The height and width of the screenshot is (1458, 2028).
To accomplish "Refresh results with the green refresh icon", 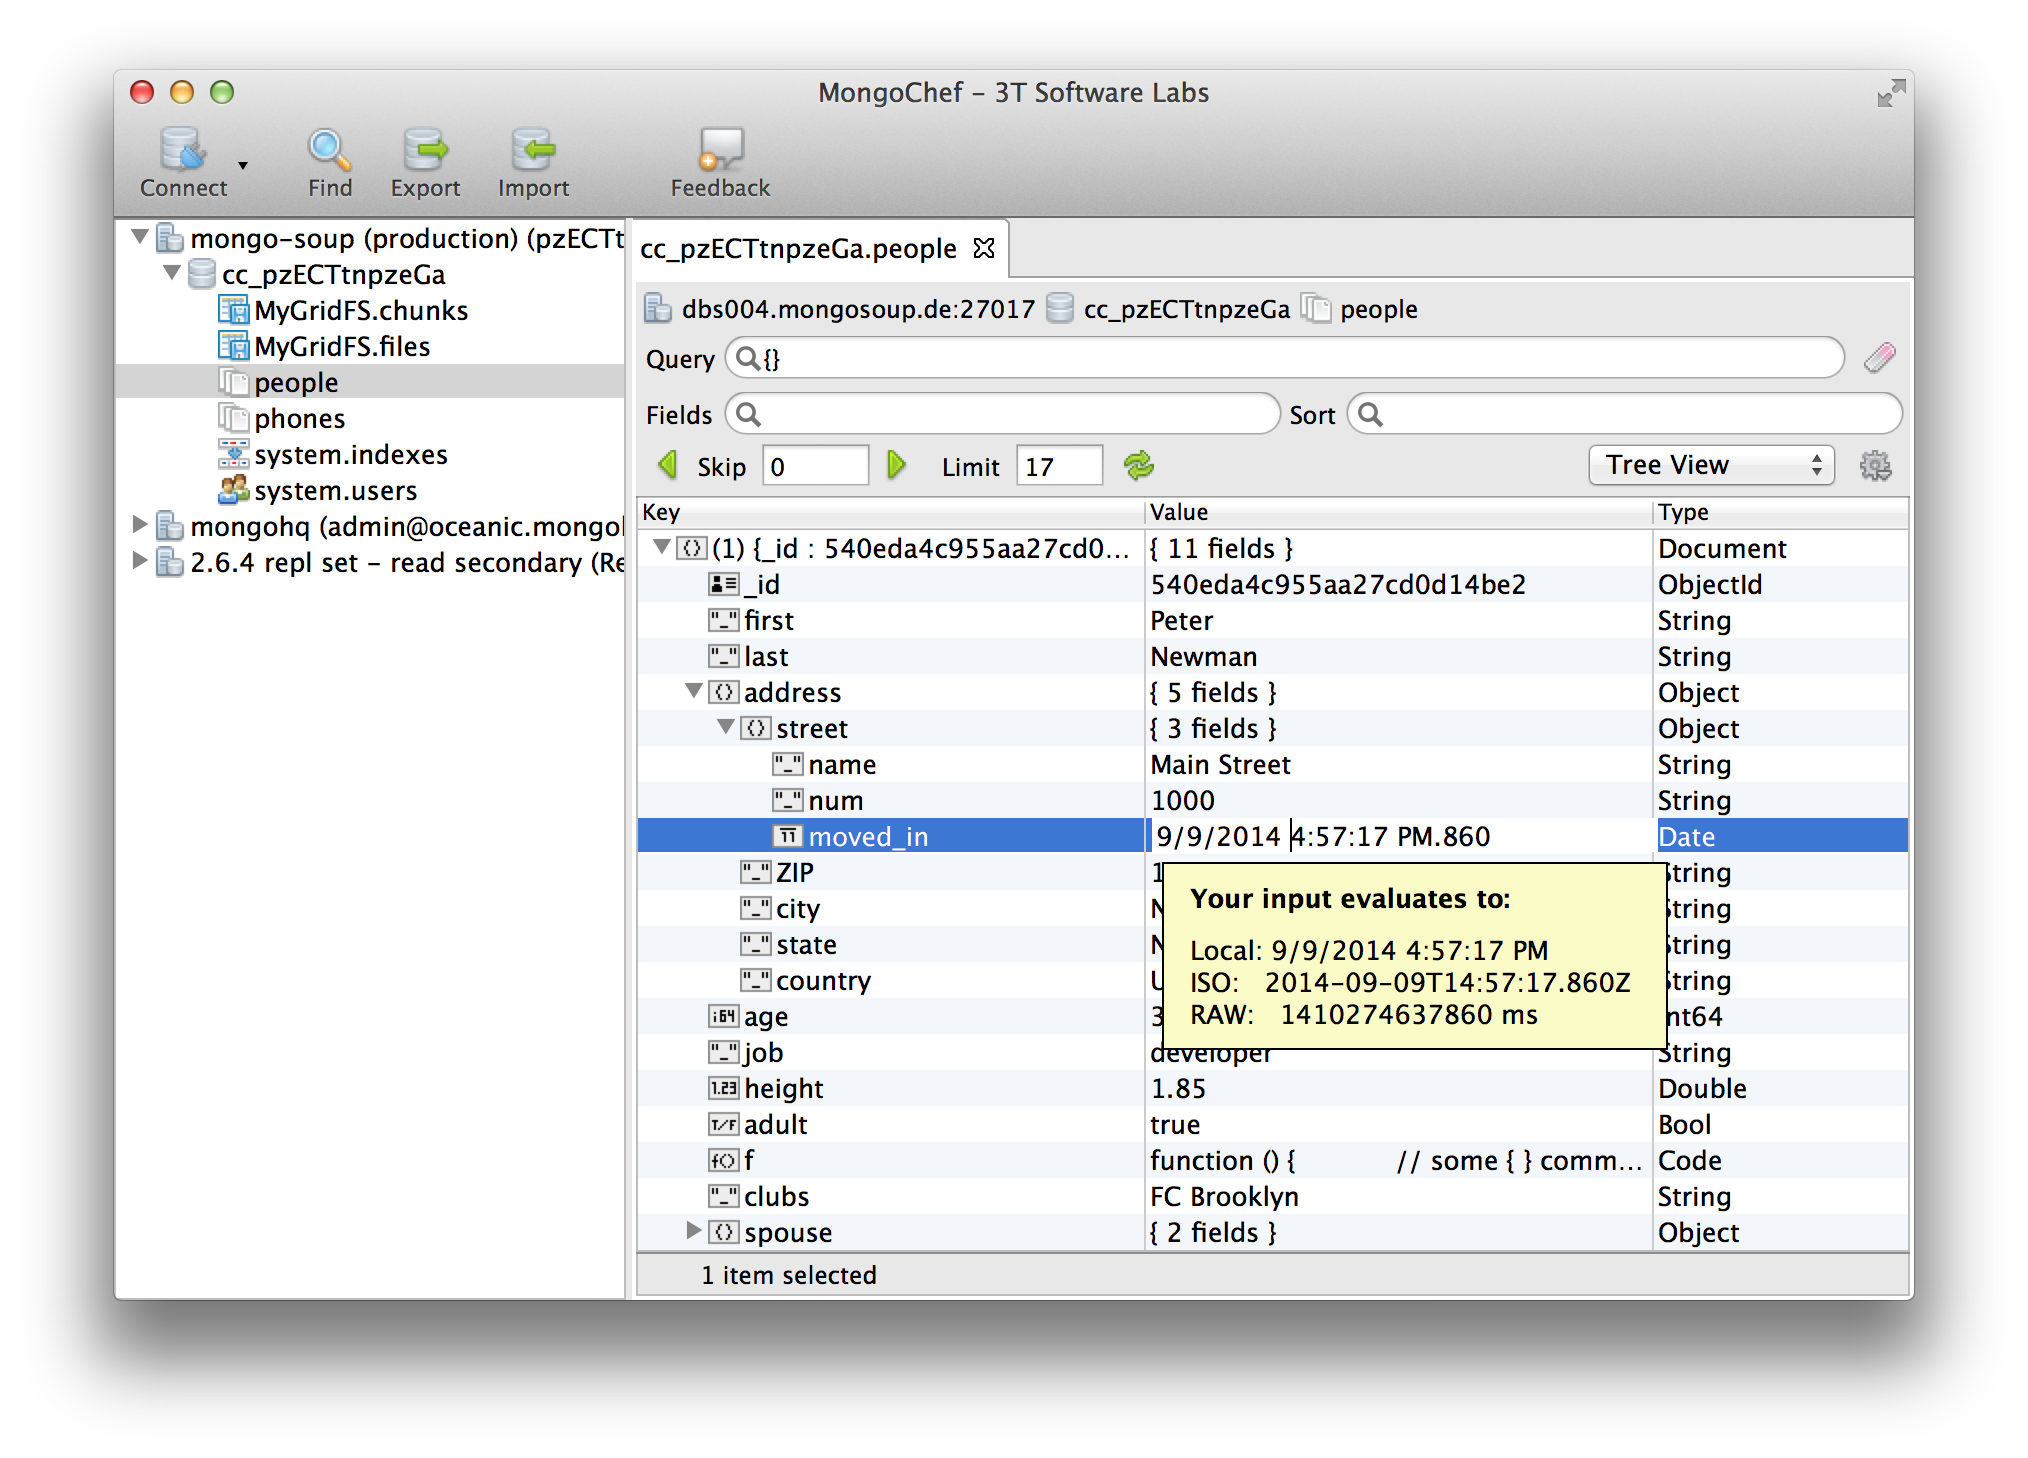I will coord(1139,465).
